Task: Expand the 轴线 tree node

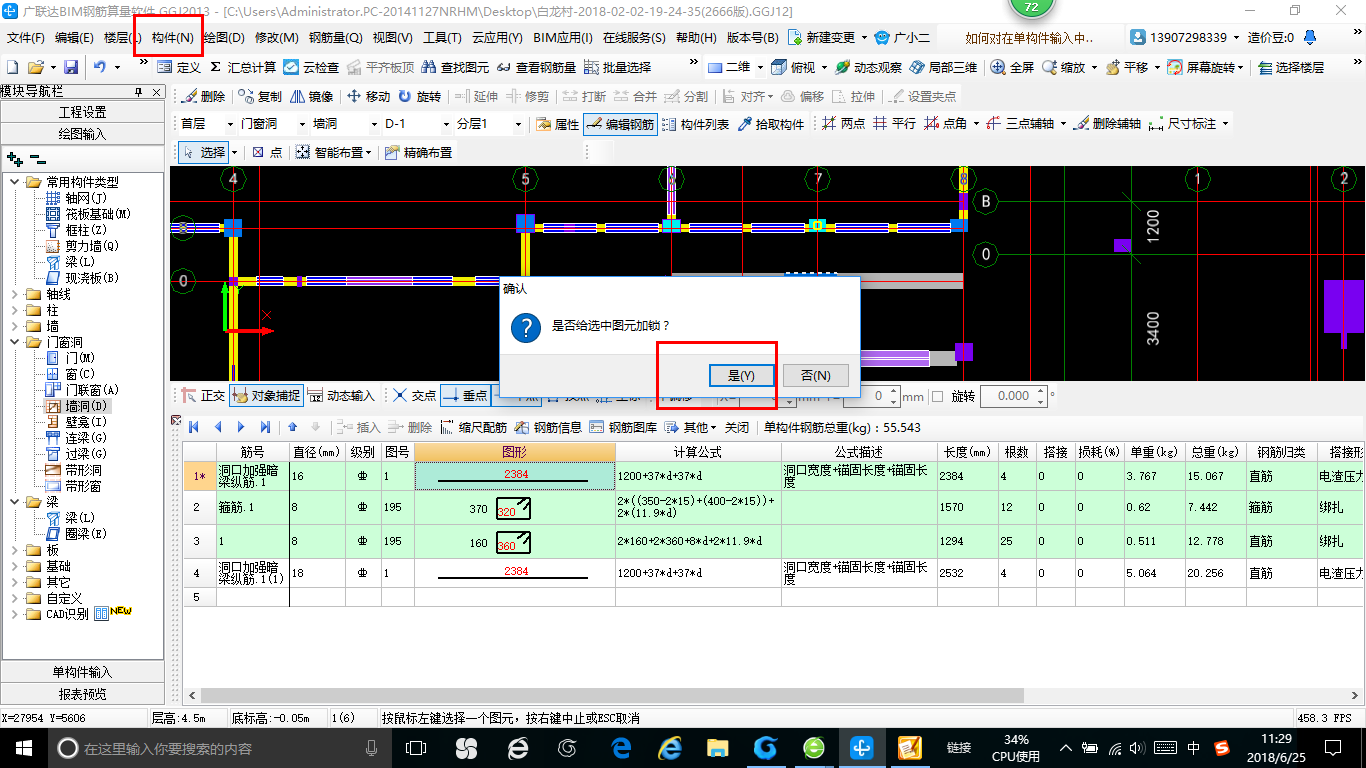Action: pos(14,294)
